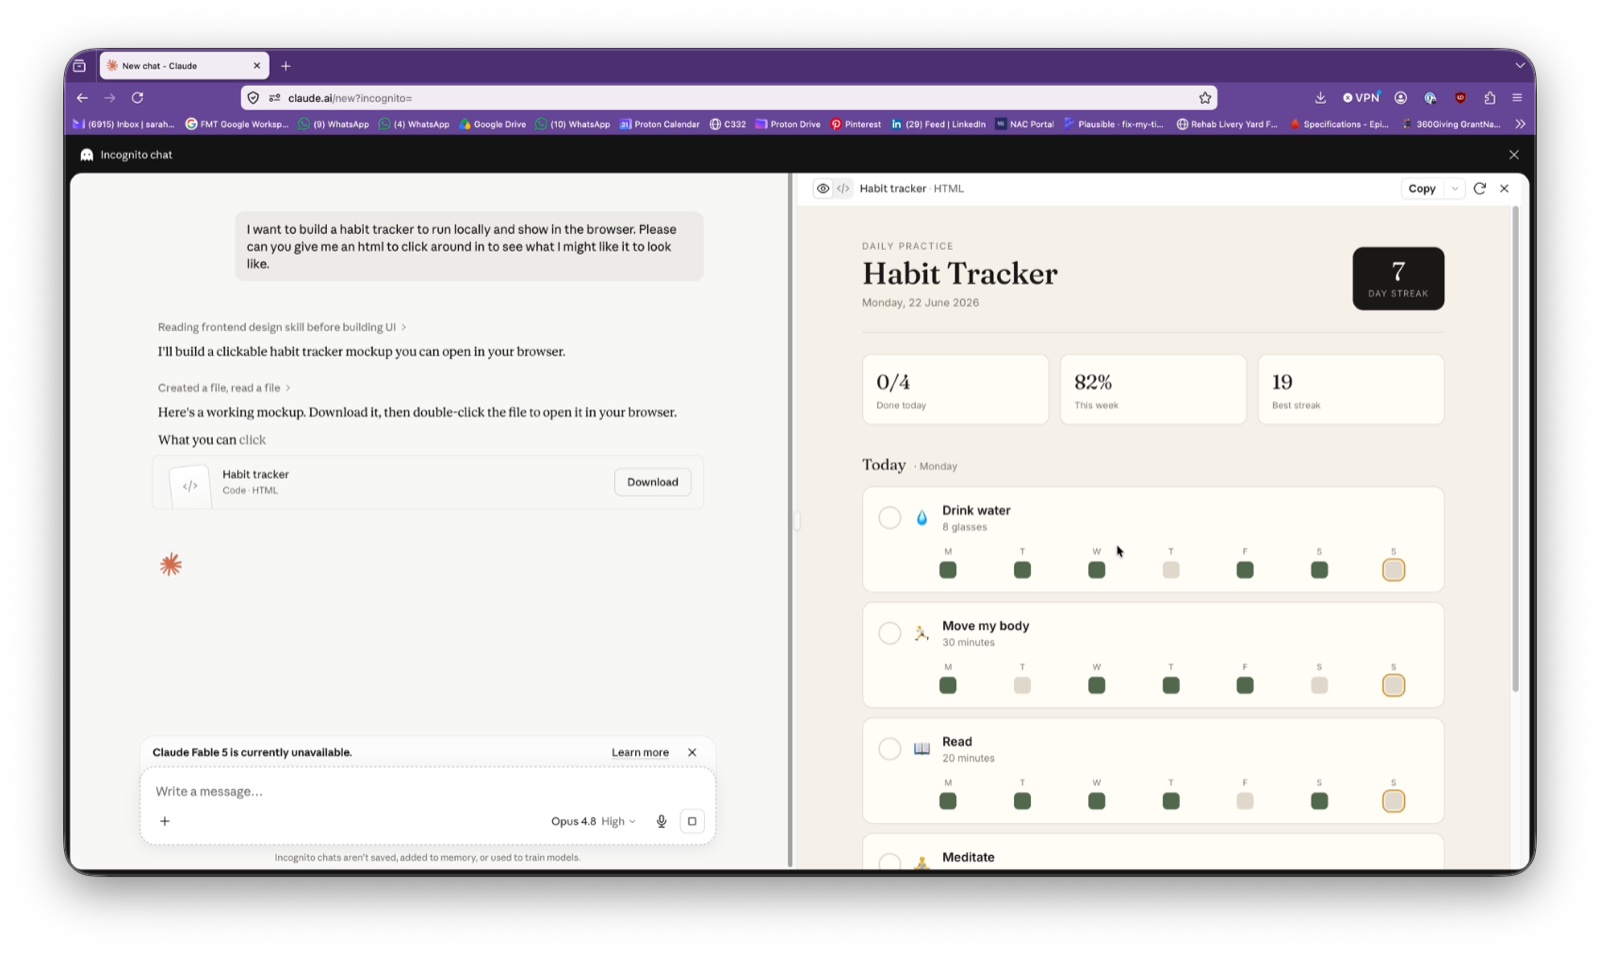Screen dimensions: 1600x955
Task: Open the Proton Calendar bookmark
Action: [659, 124]
